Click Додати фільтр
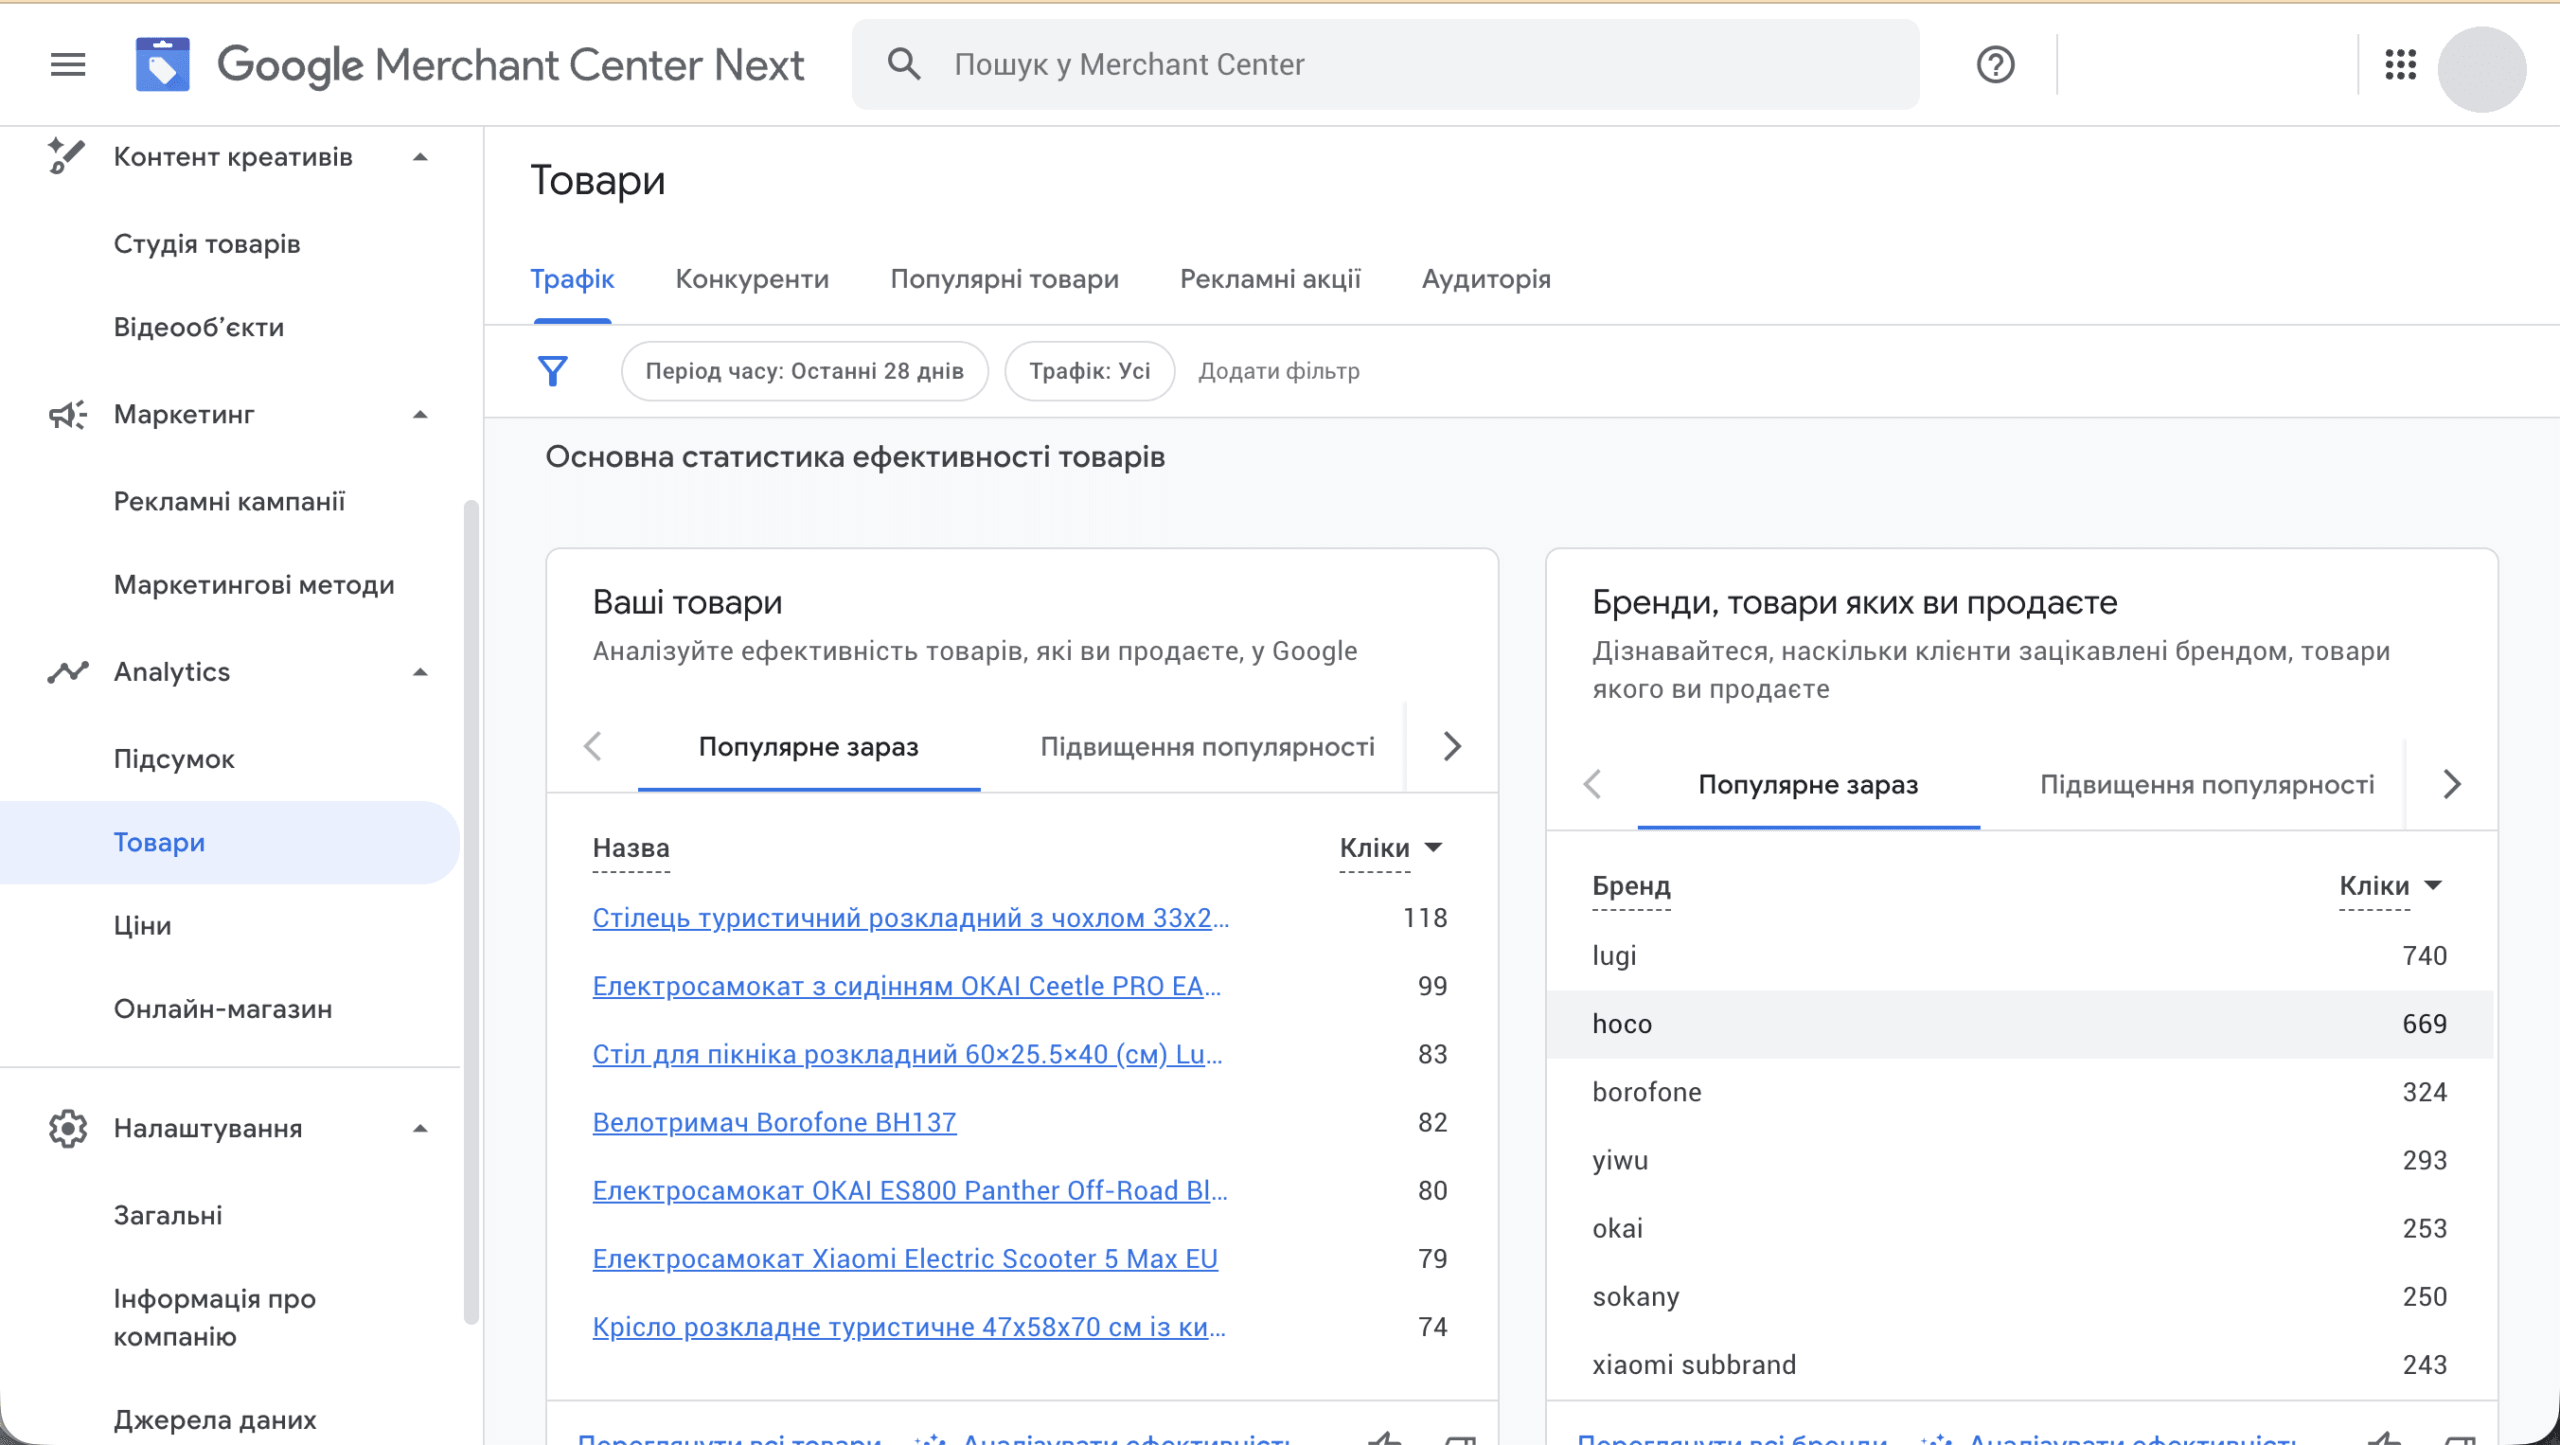2560x1445 pixels. [1279, 371]
